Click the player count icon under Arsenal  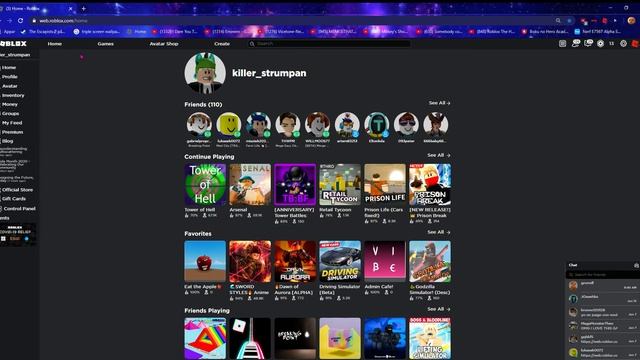249,216
